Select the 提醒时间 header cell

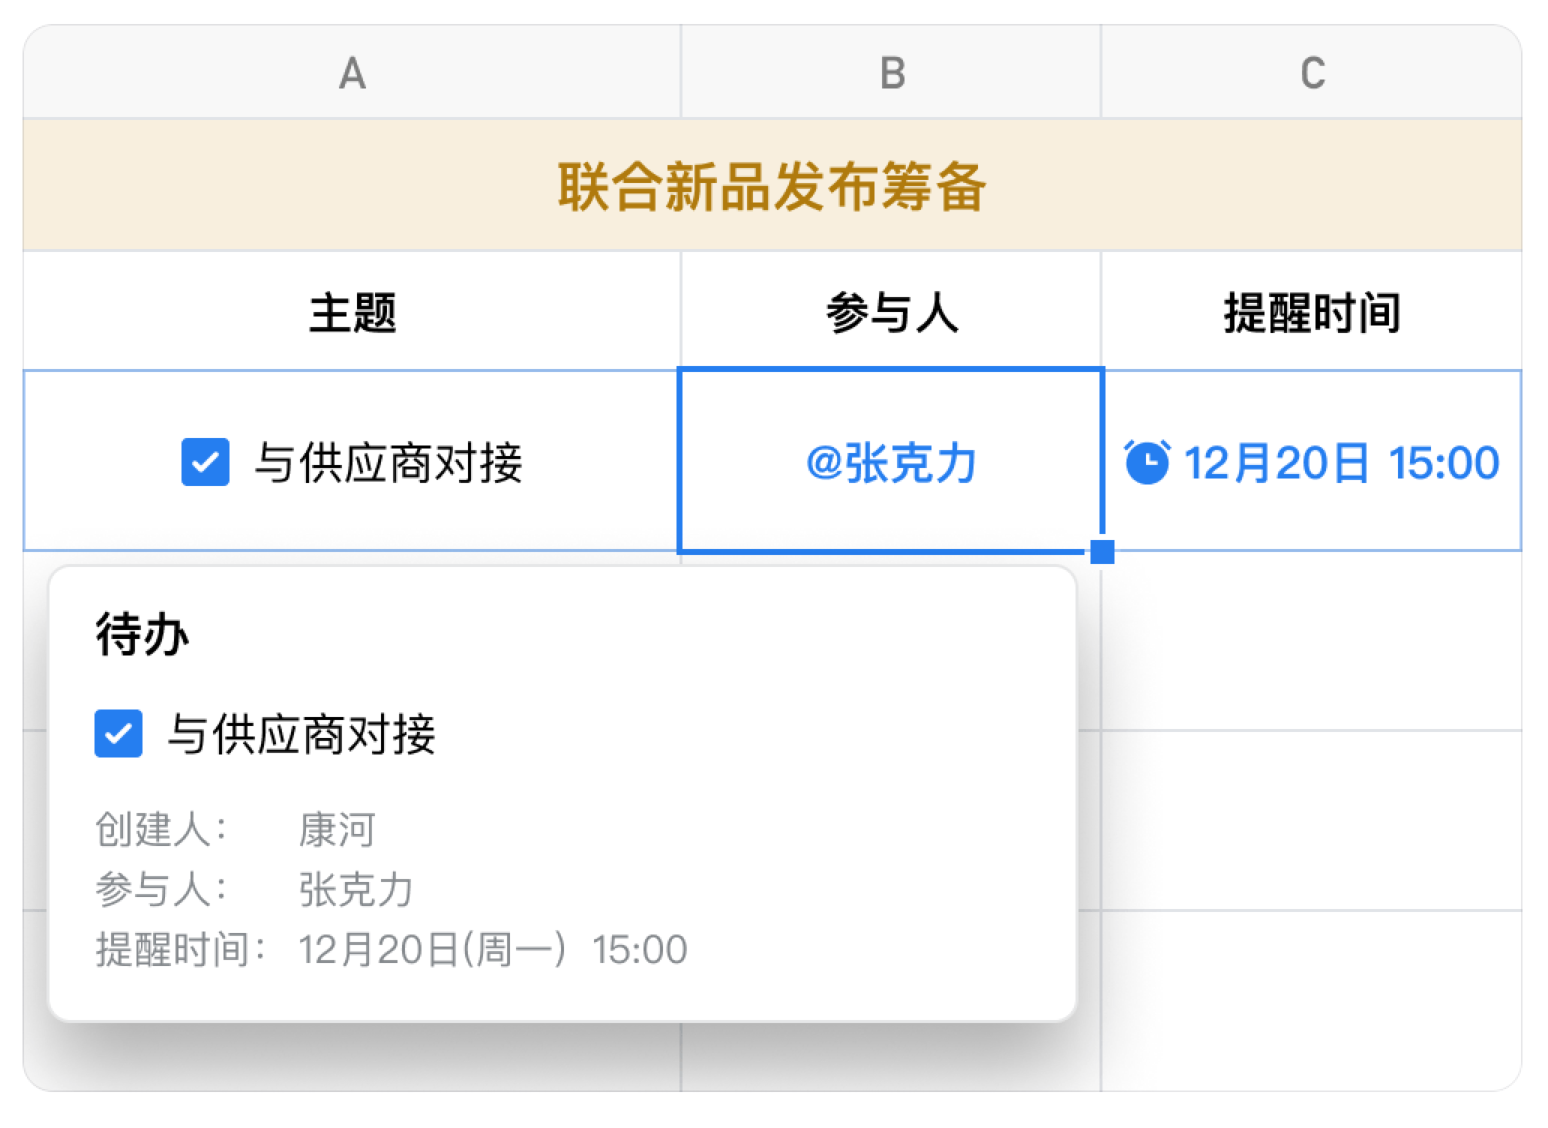tap(1312, 311)
